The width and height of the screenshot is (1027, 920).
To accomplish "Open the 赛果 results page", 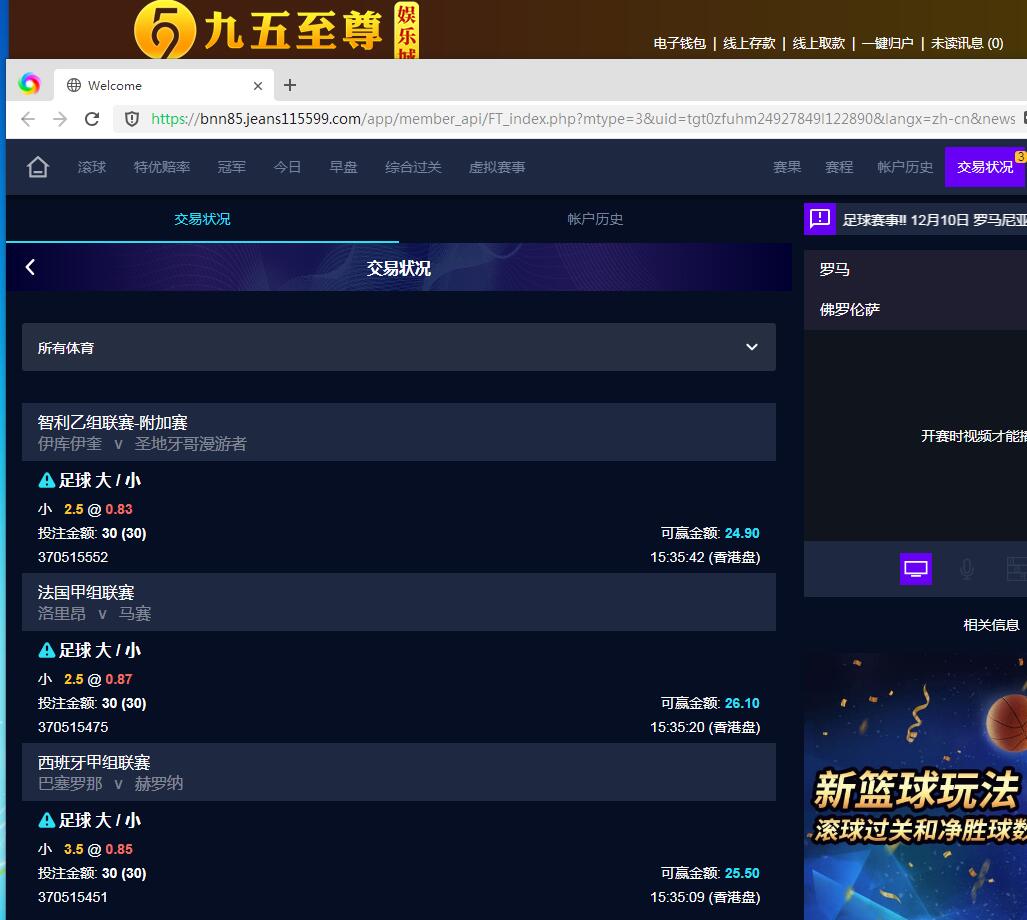I will [787, 167].
